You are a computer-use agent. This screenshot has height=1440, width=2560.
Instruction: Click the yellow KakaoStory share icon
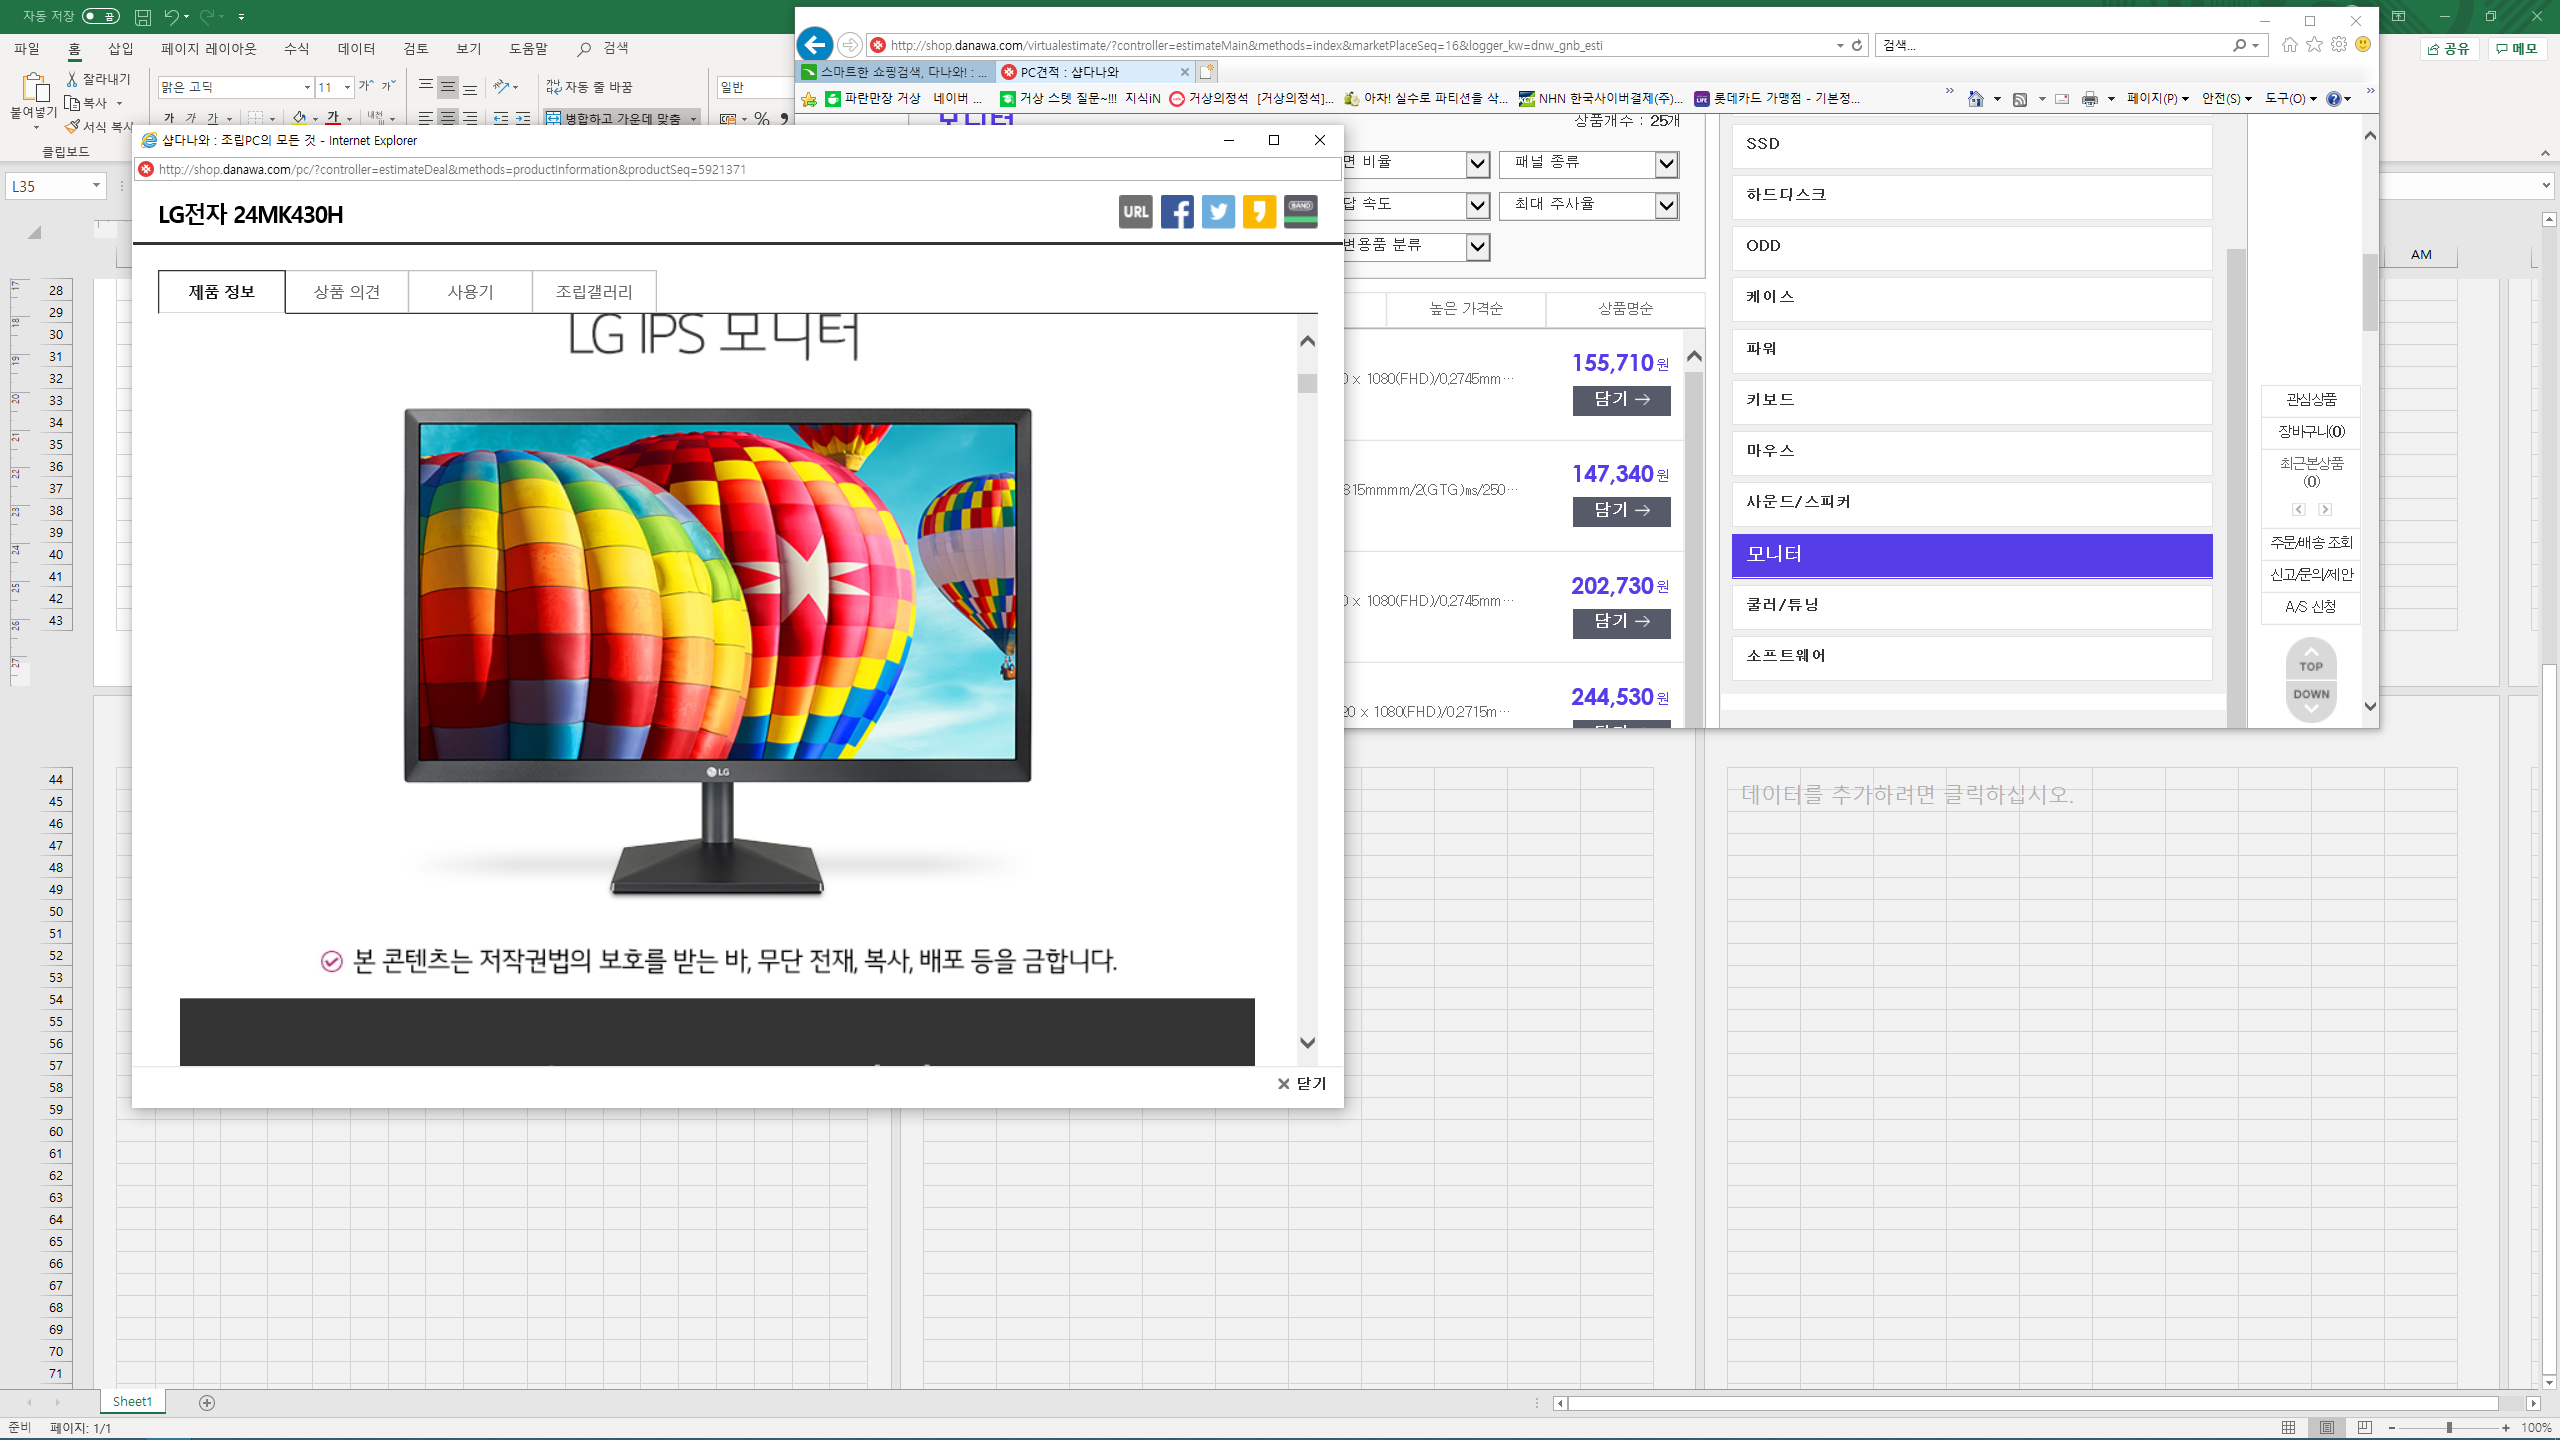click(x=1259, y=212)
